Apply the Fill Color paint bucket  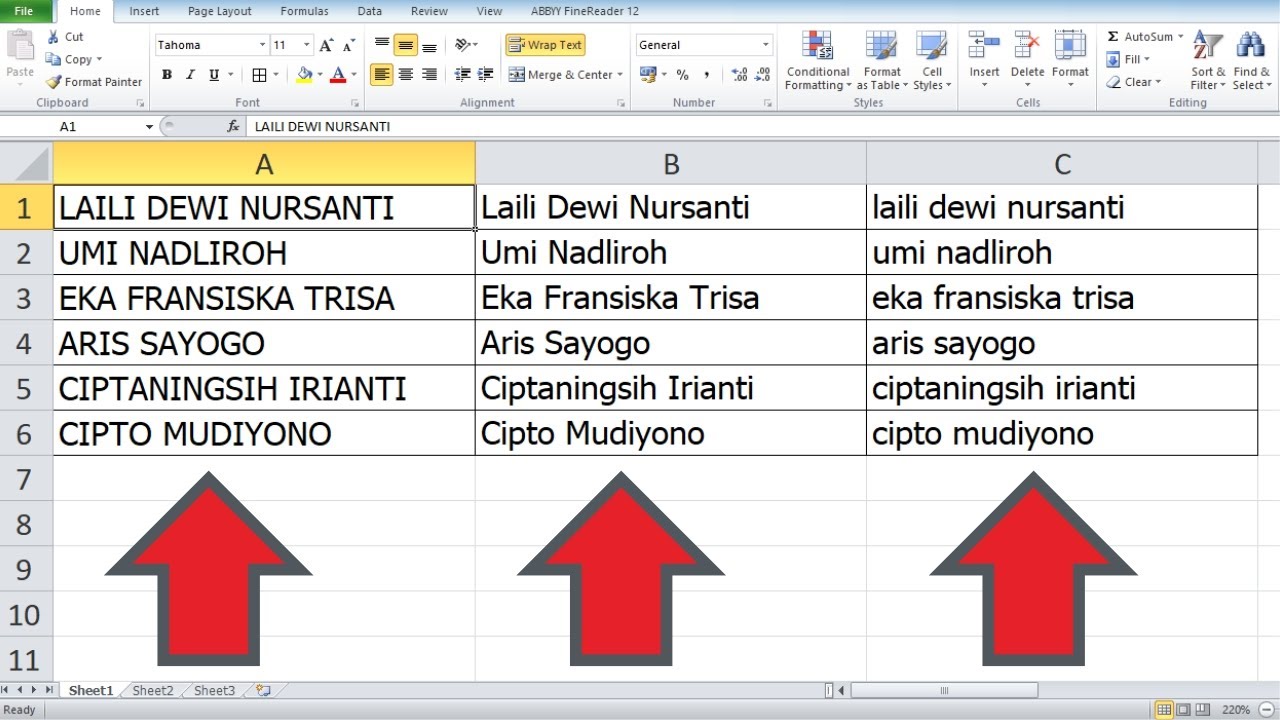(304, 75)
